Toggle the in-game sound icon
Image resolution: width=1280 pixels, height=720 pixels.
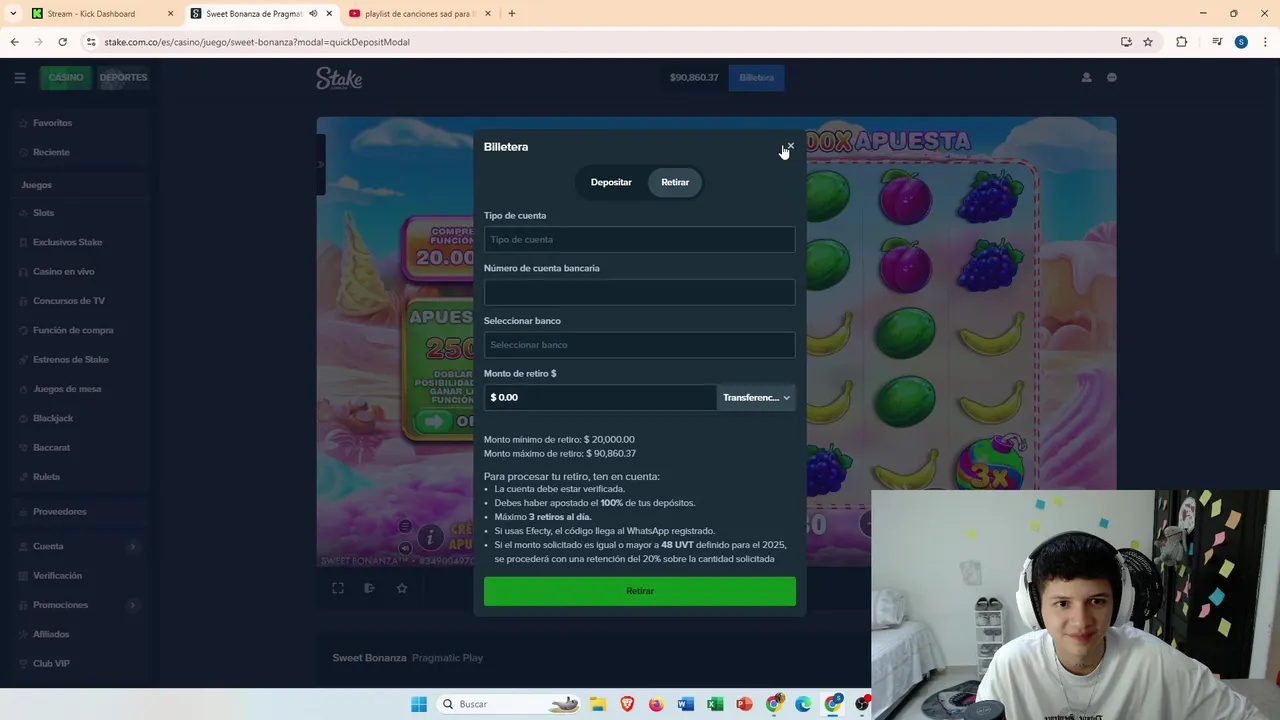(x=405, y=548)
